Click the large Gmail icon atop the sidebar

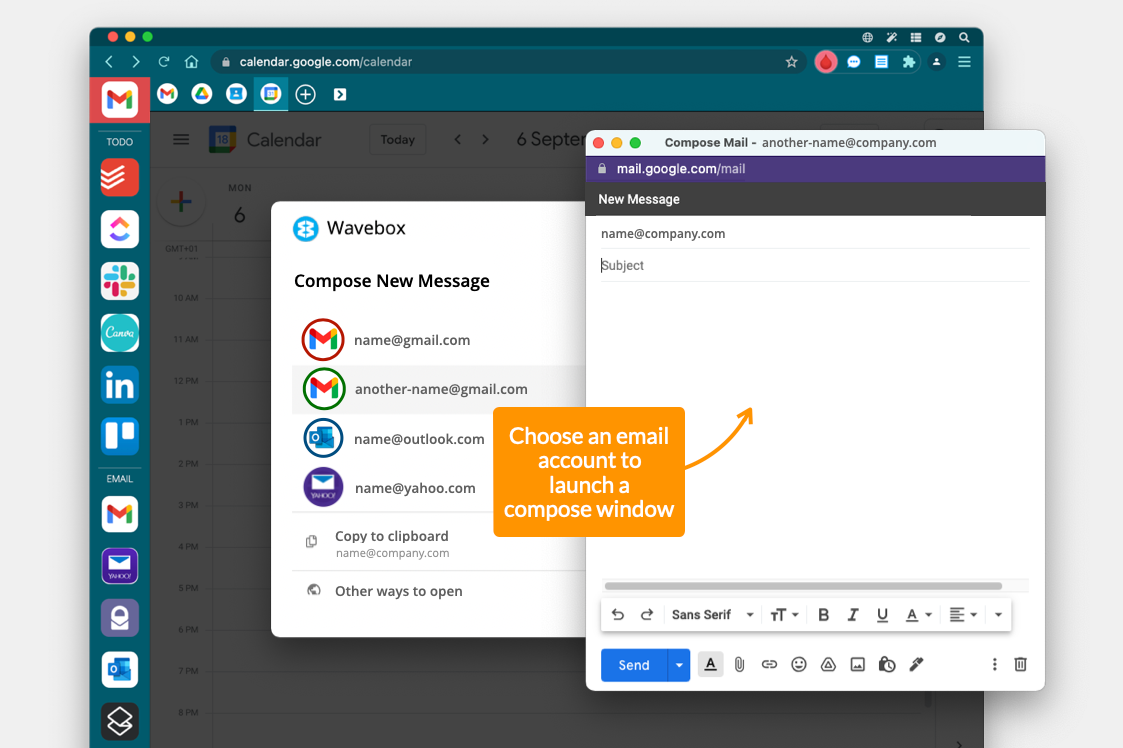120,100
